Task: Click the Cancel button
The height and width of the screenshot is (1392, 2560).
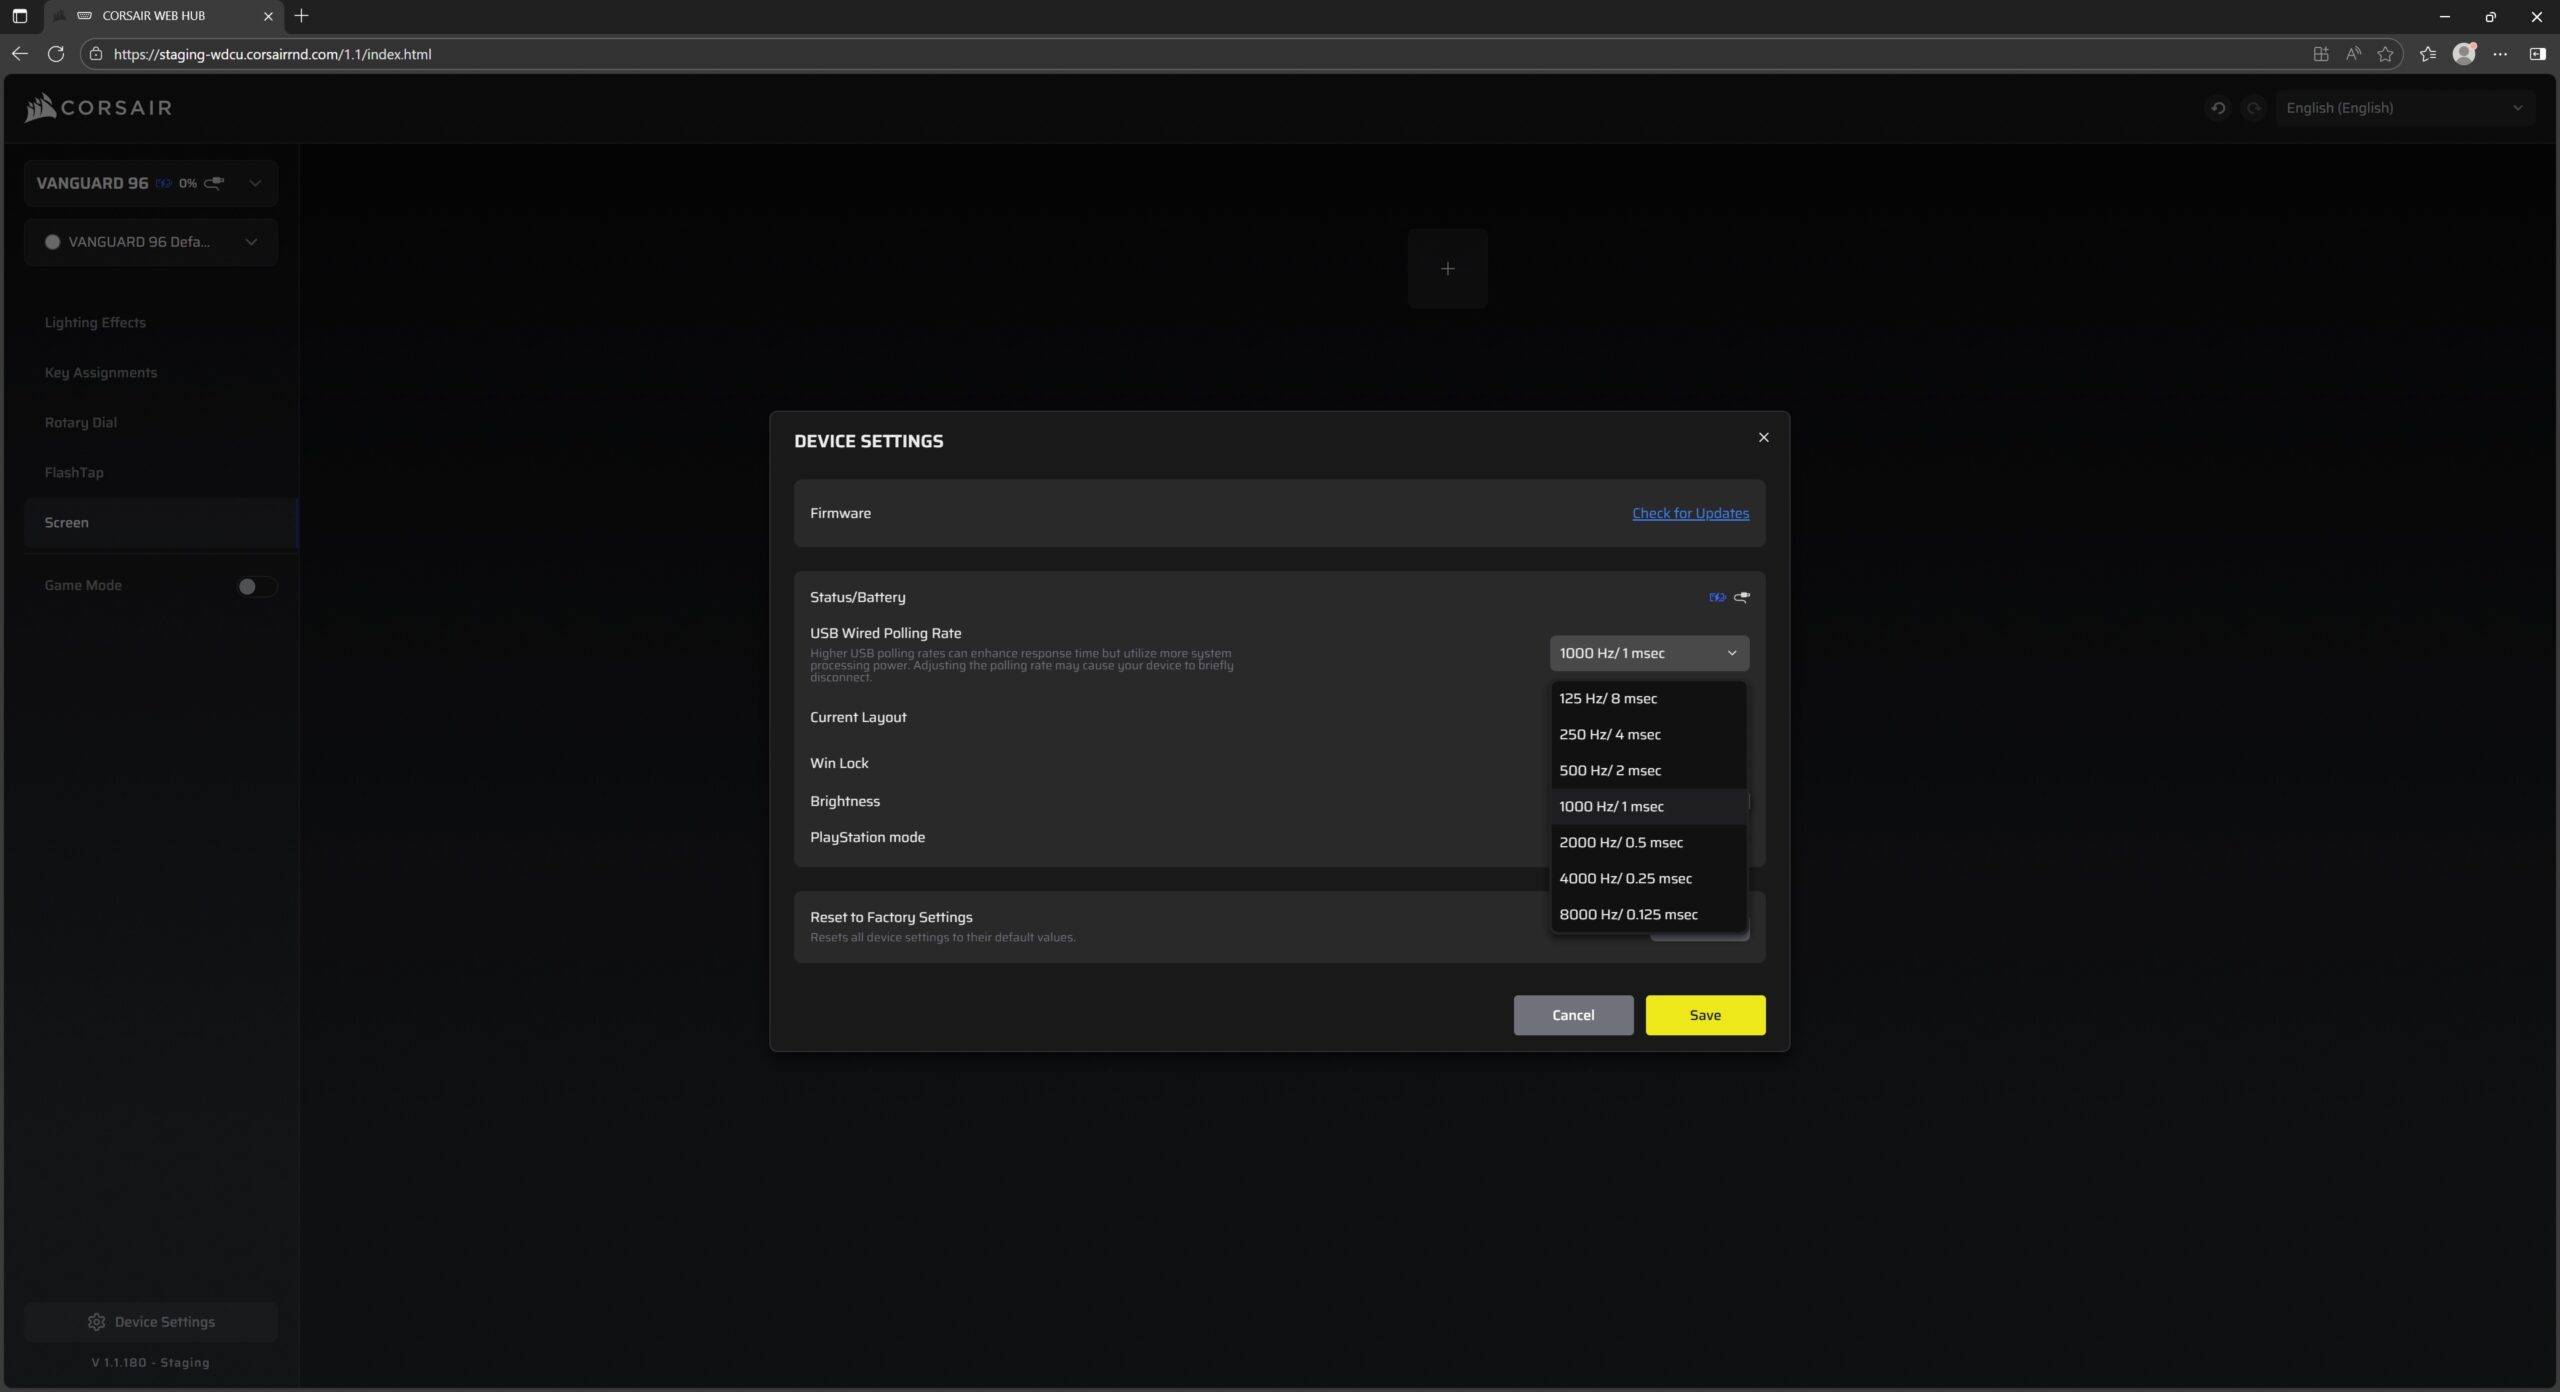Action: [x=1573, y=1015]
